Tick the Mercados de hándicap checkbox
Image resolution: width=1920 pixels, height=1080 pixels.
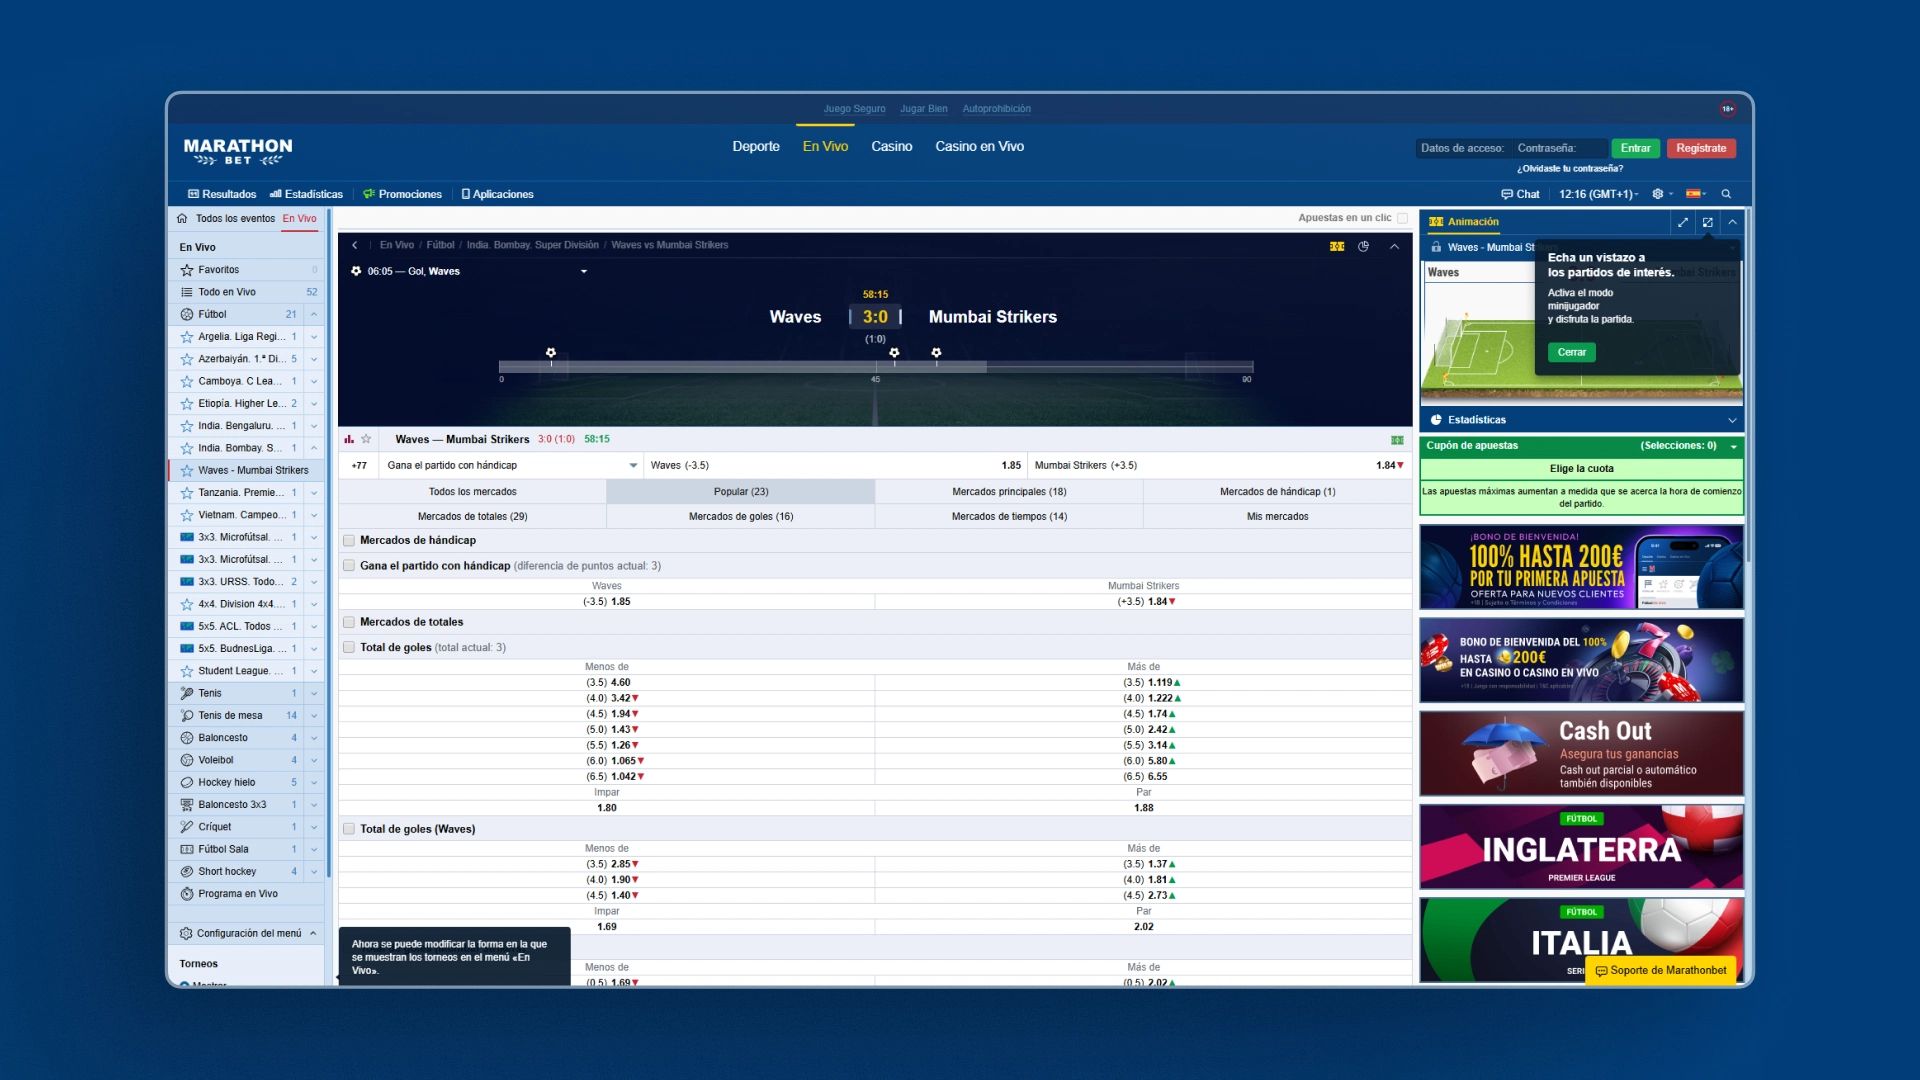coord(349,540)
